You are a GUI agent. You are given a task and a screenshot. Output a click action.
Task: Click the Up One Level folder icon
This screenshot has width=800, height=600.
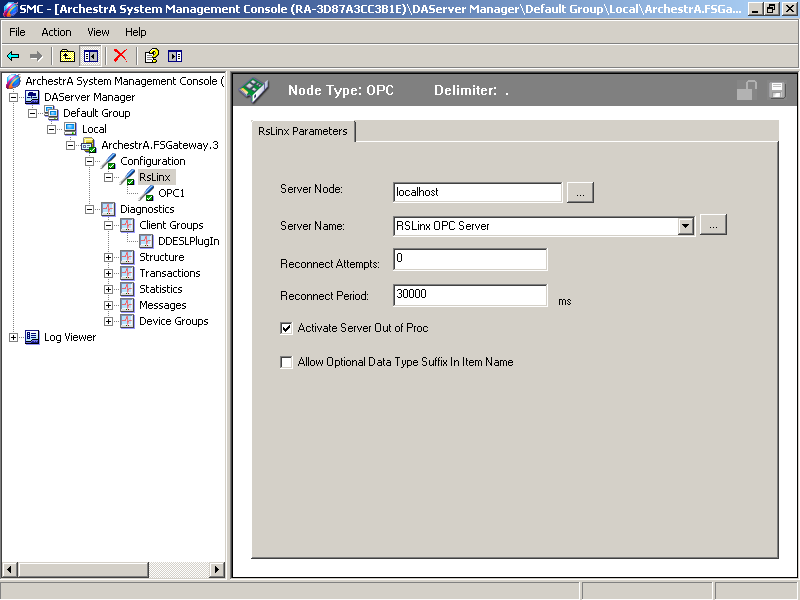[x=67, y=56]
